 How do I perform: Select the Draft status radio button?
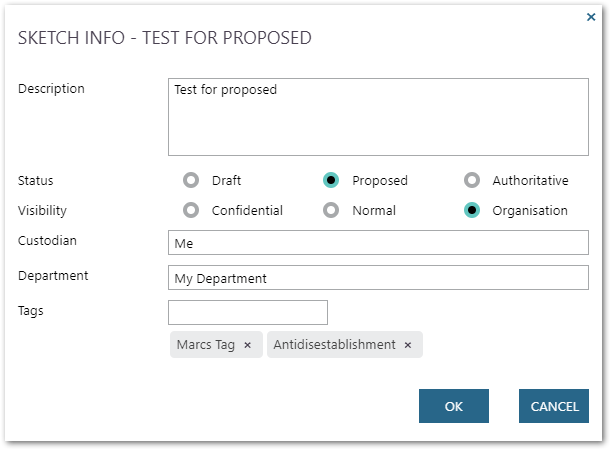191,180
